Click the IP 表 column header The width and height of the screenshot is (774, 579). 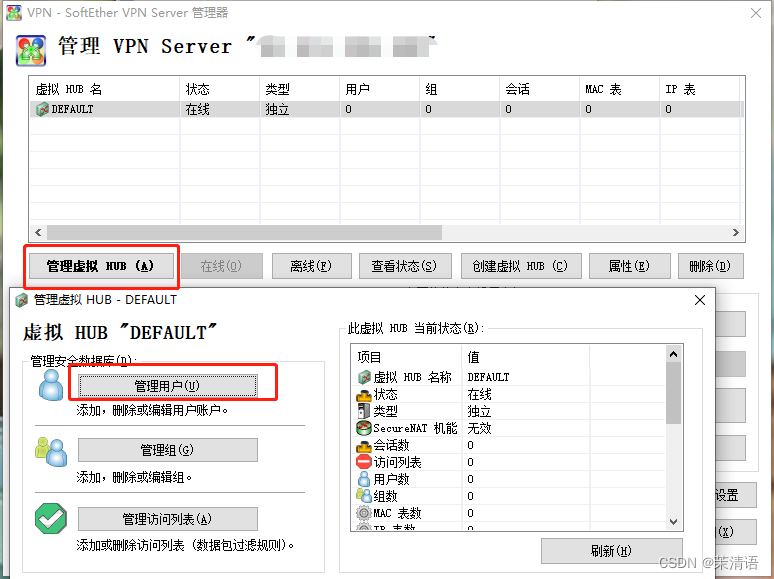tap(699, 89)
